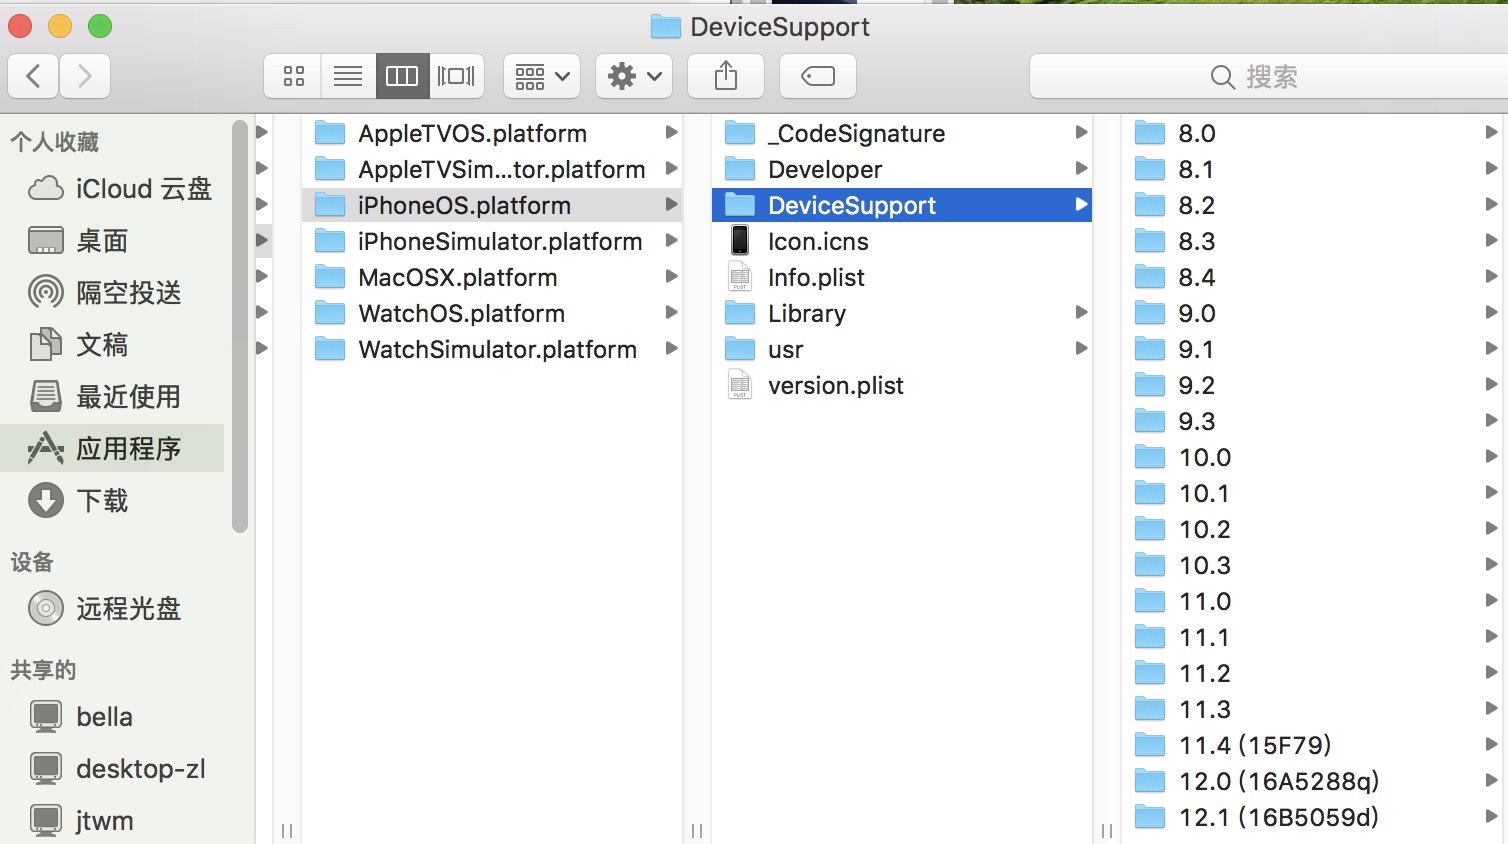Click the Edit Tags toolbar button
Image resolution: width=1508 pixels, height=844 pixels.
click(818, 76)
